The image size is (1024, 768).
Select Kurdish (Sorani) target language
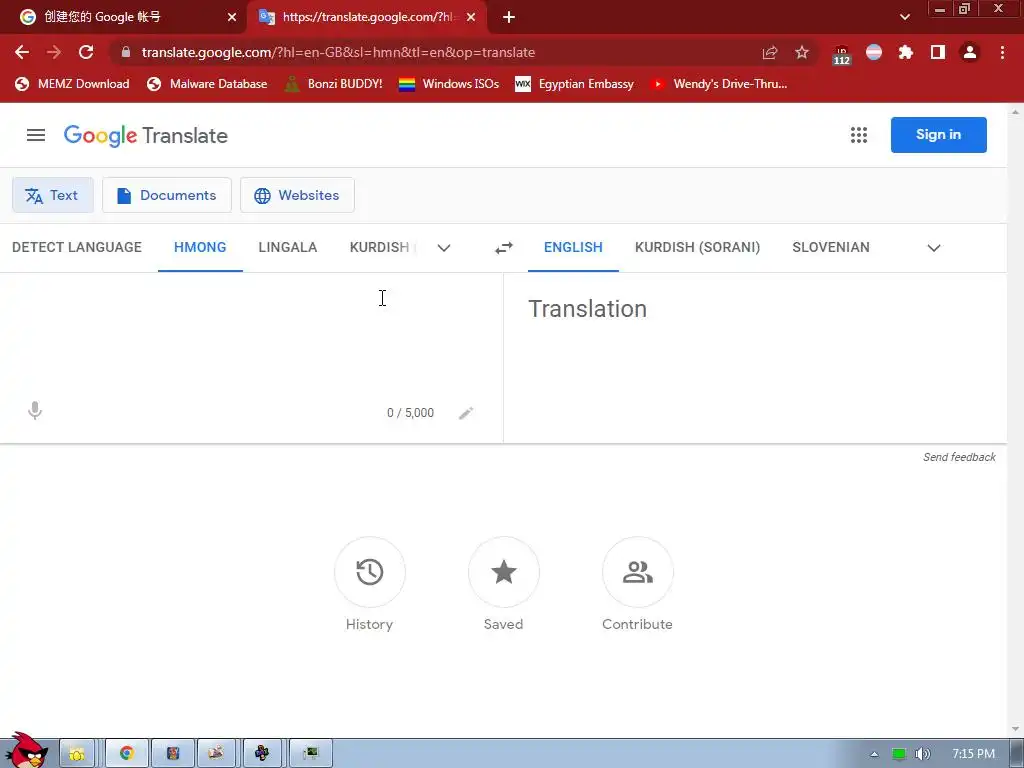(x=697, y=248)
